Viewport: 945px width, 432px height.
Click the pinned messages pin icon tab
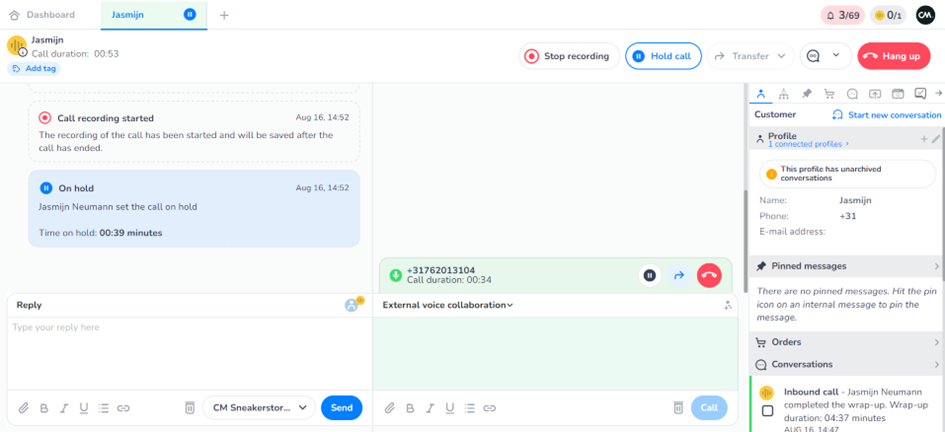coord(806,94)
